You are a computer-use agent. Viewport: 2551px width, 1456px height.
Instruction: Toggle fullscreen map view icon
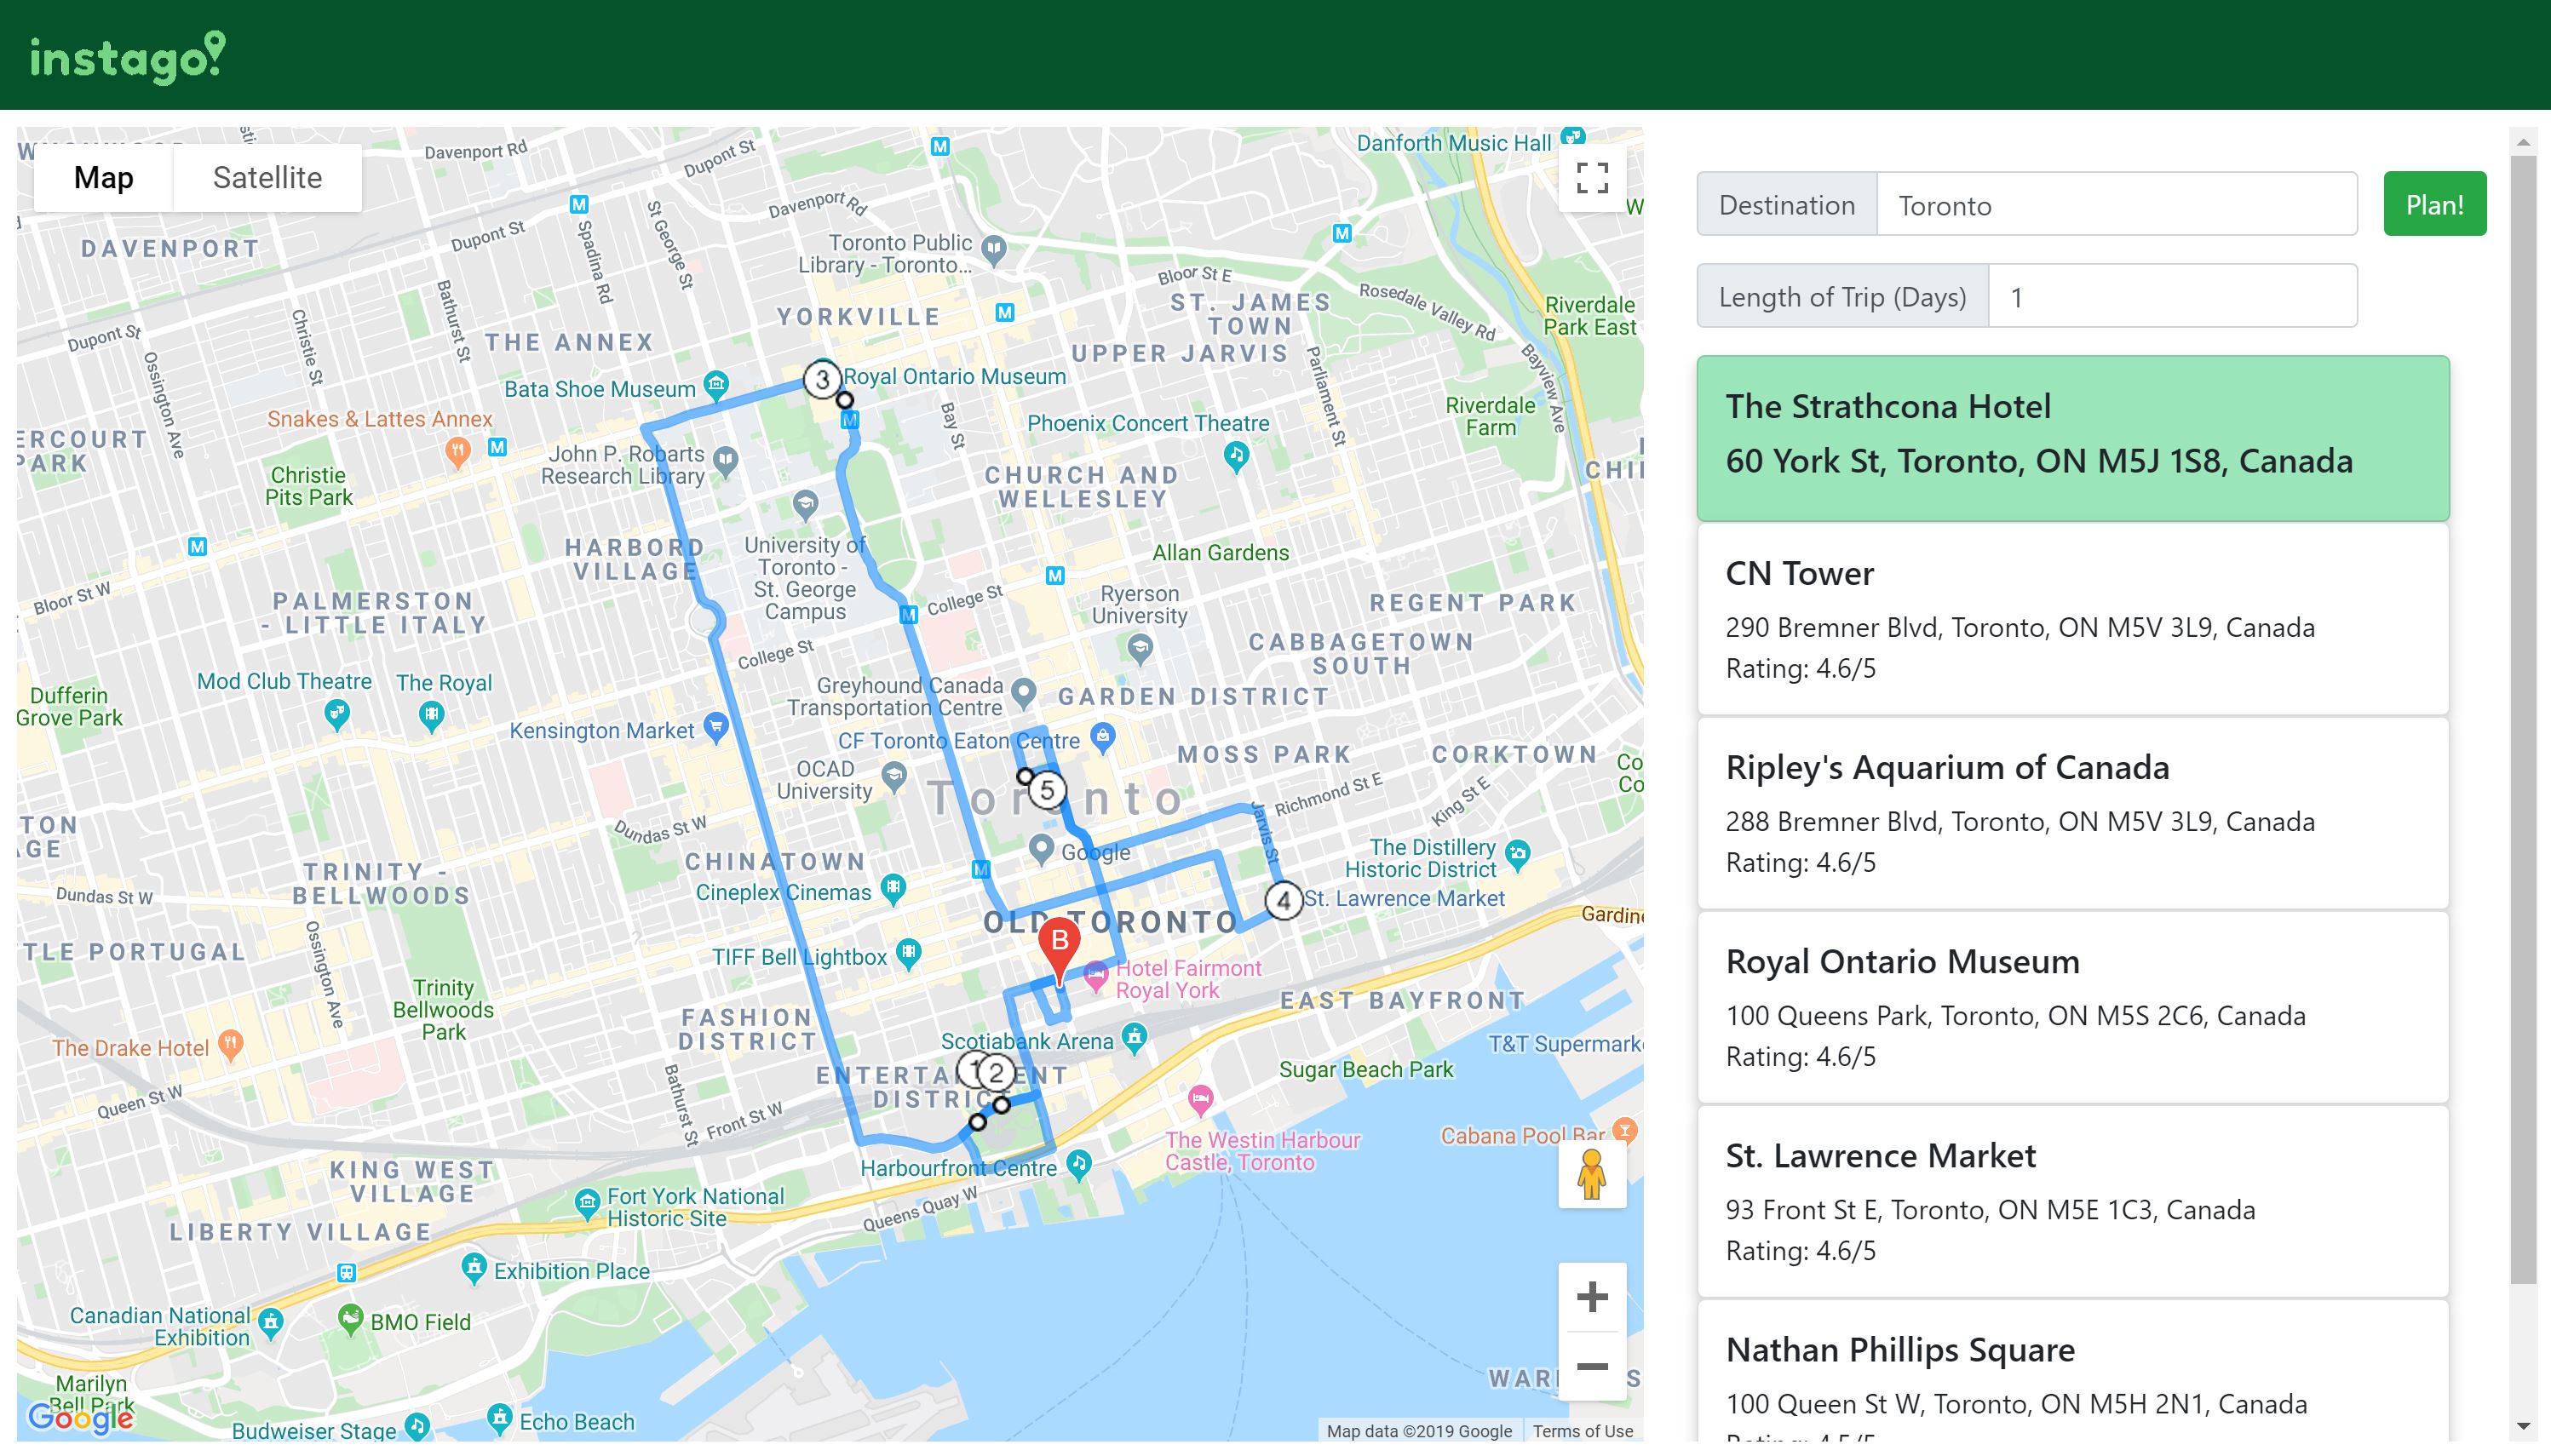[x=1592, y=178]
